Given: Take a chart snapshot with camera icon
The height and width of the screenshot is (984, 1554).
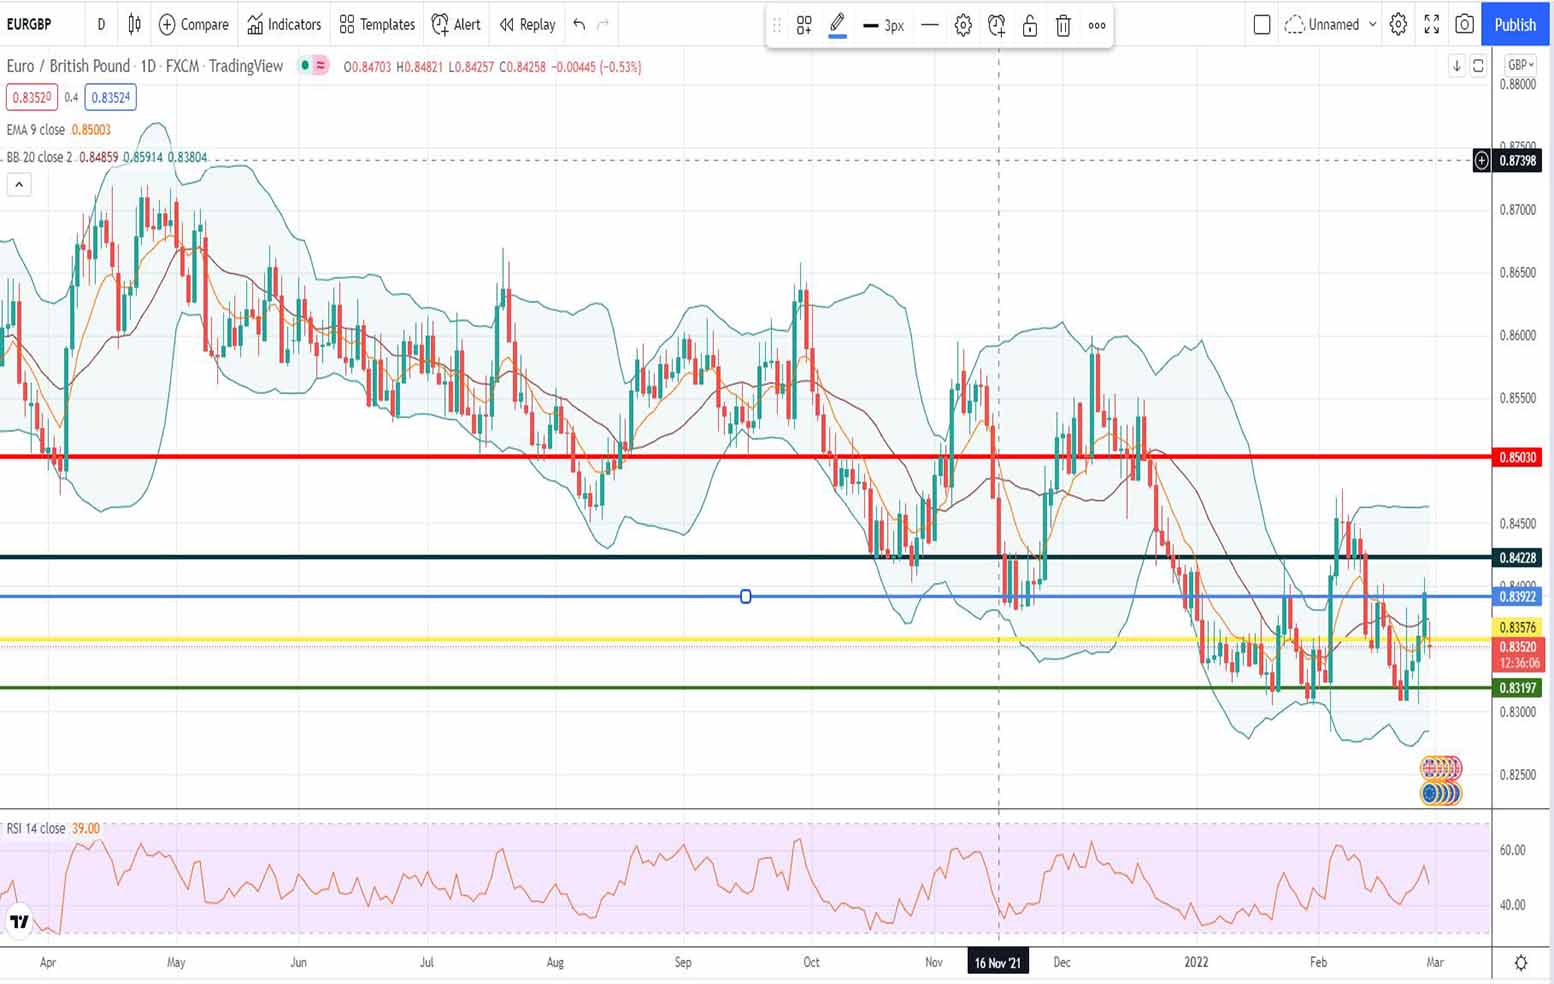Looking at the screenshot, I should 1464,24.
